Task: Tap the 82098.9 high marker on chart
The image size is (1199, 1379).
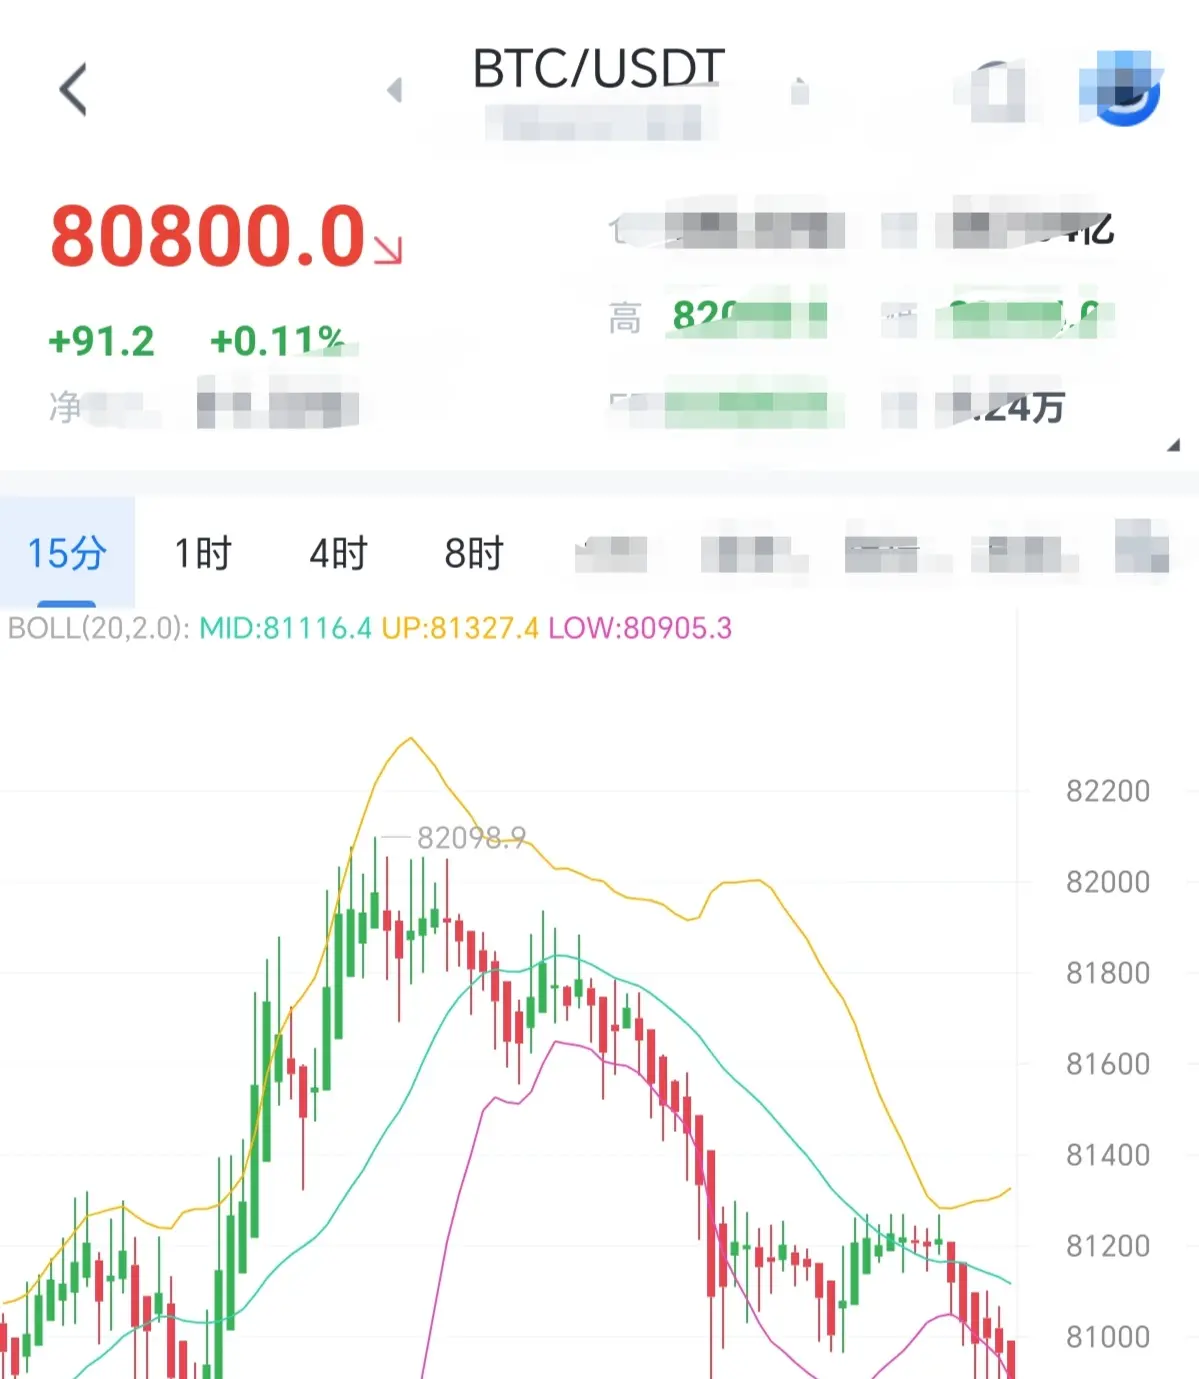Action: [471, 838]
